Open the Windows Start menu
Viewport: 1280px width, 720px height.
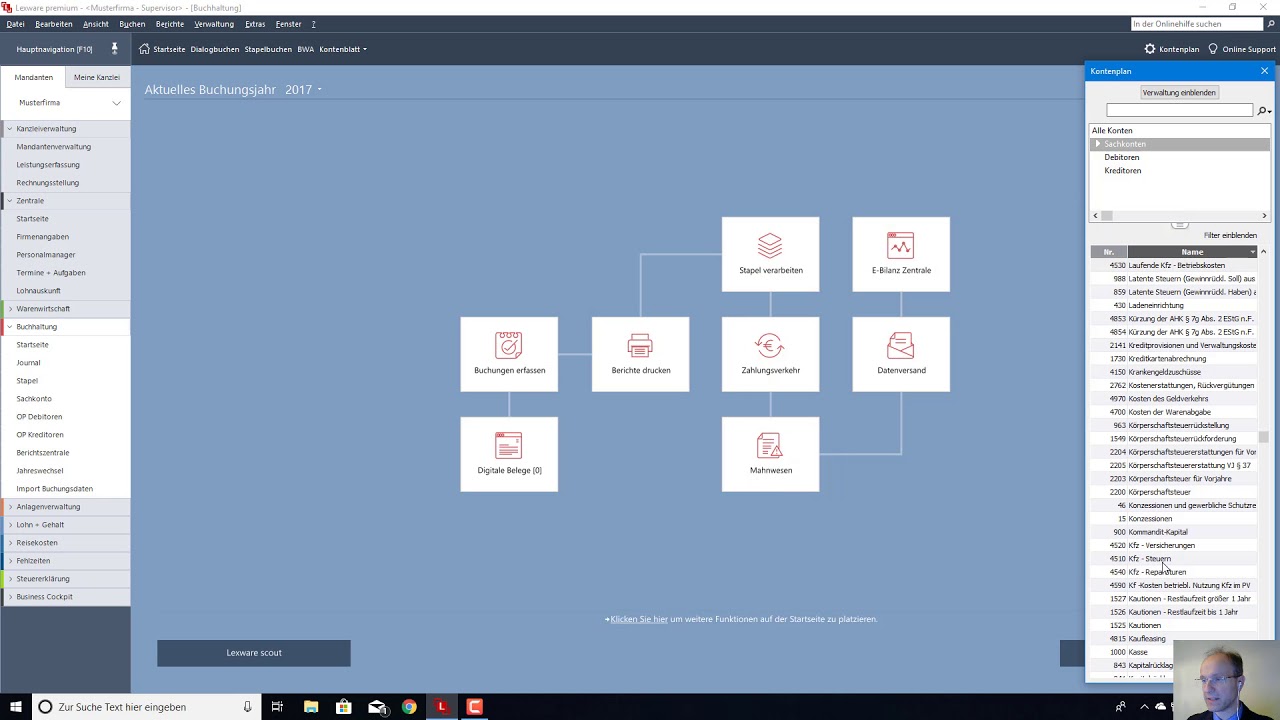point(15,707)
